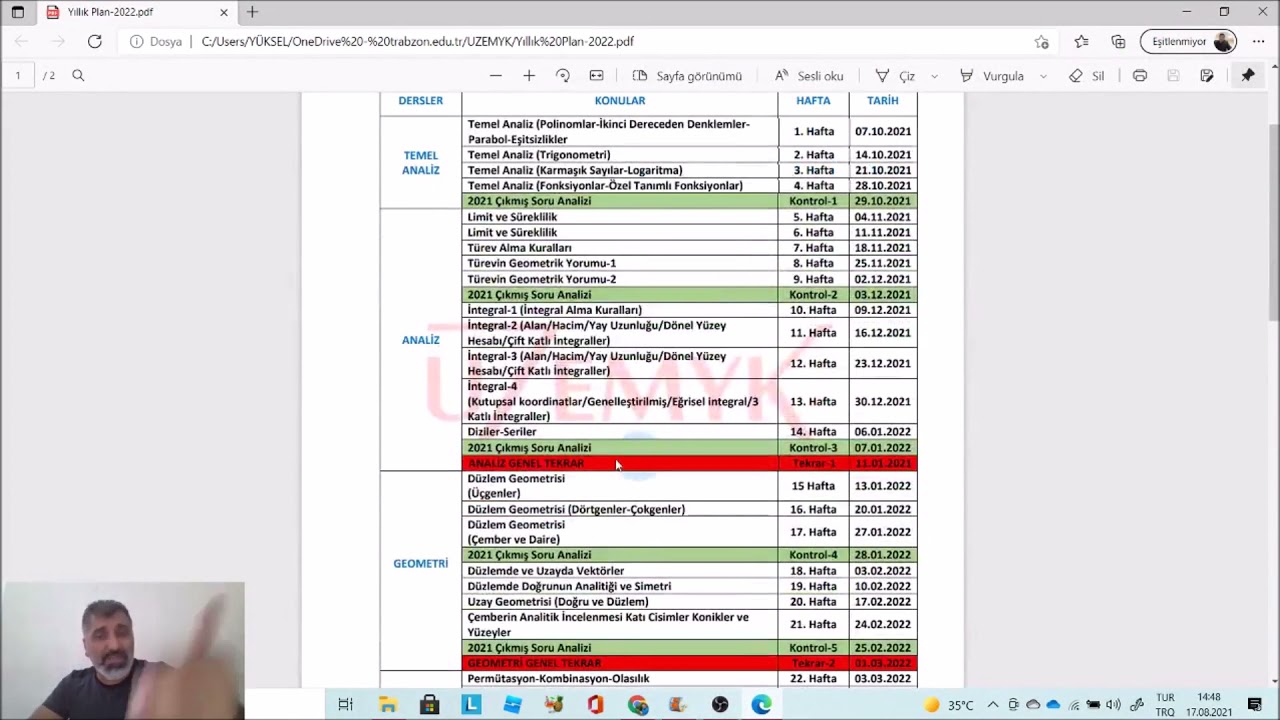The height and width of the screenshot is (720, 1280).
Task: Click the date 24.02.2022
Action: (x=883, y=625)
